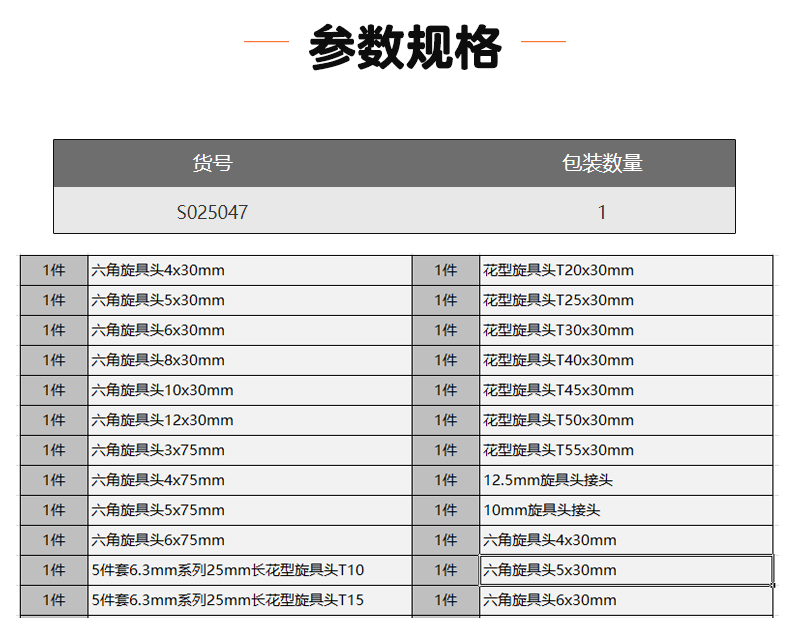Viewport: 790px width, 618px height.
Task: Select the 5件套 花型旋具头T10 cell
Action: click(x=250, y=570)
